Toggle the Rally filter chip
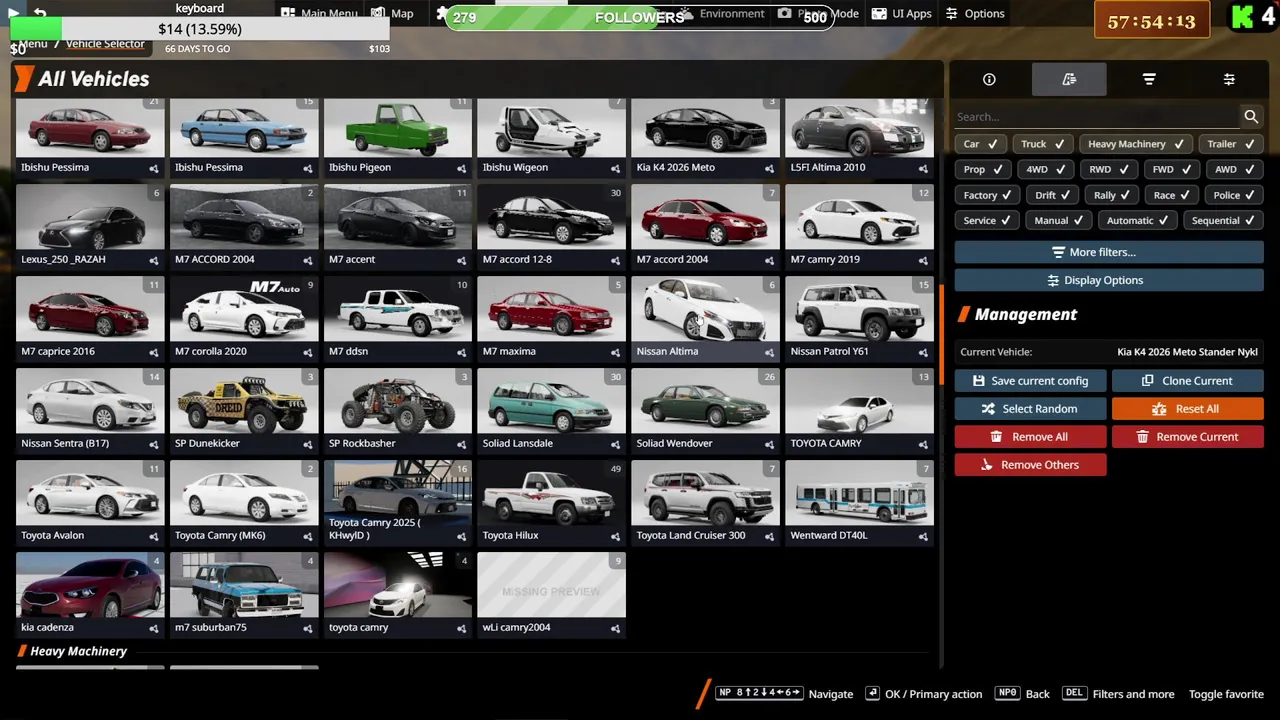Screen dimensions: 1280x720 pos(1112,195)
